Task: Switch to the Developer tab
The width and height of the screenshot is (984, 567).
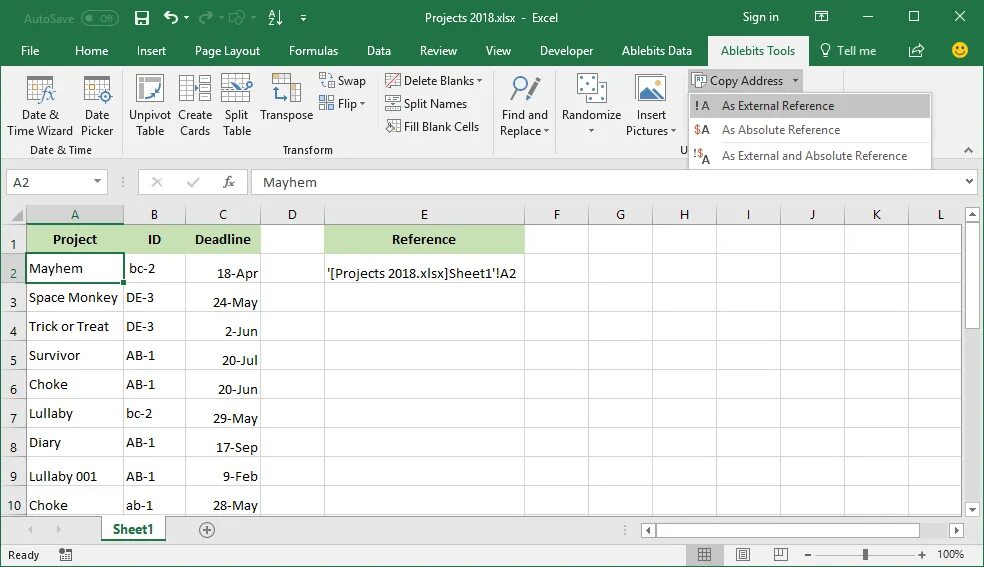Action: [x=566, y=51]
